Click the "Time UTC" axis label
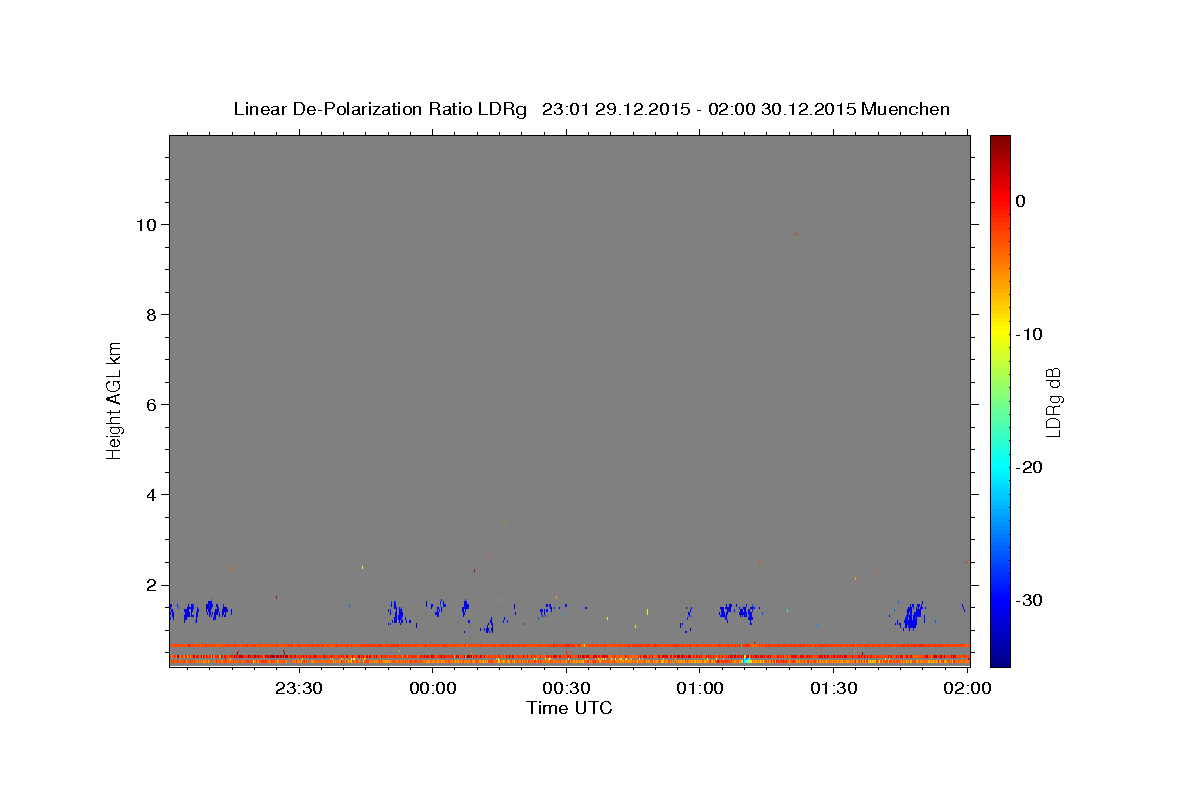Screen dimensions: 1200x800 tap(569, 708)
